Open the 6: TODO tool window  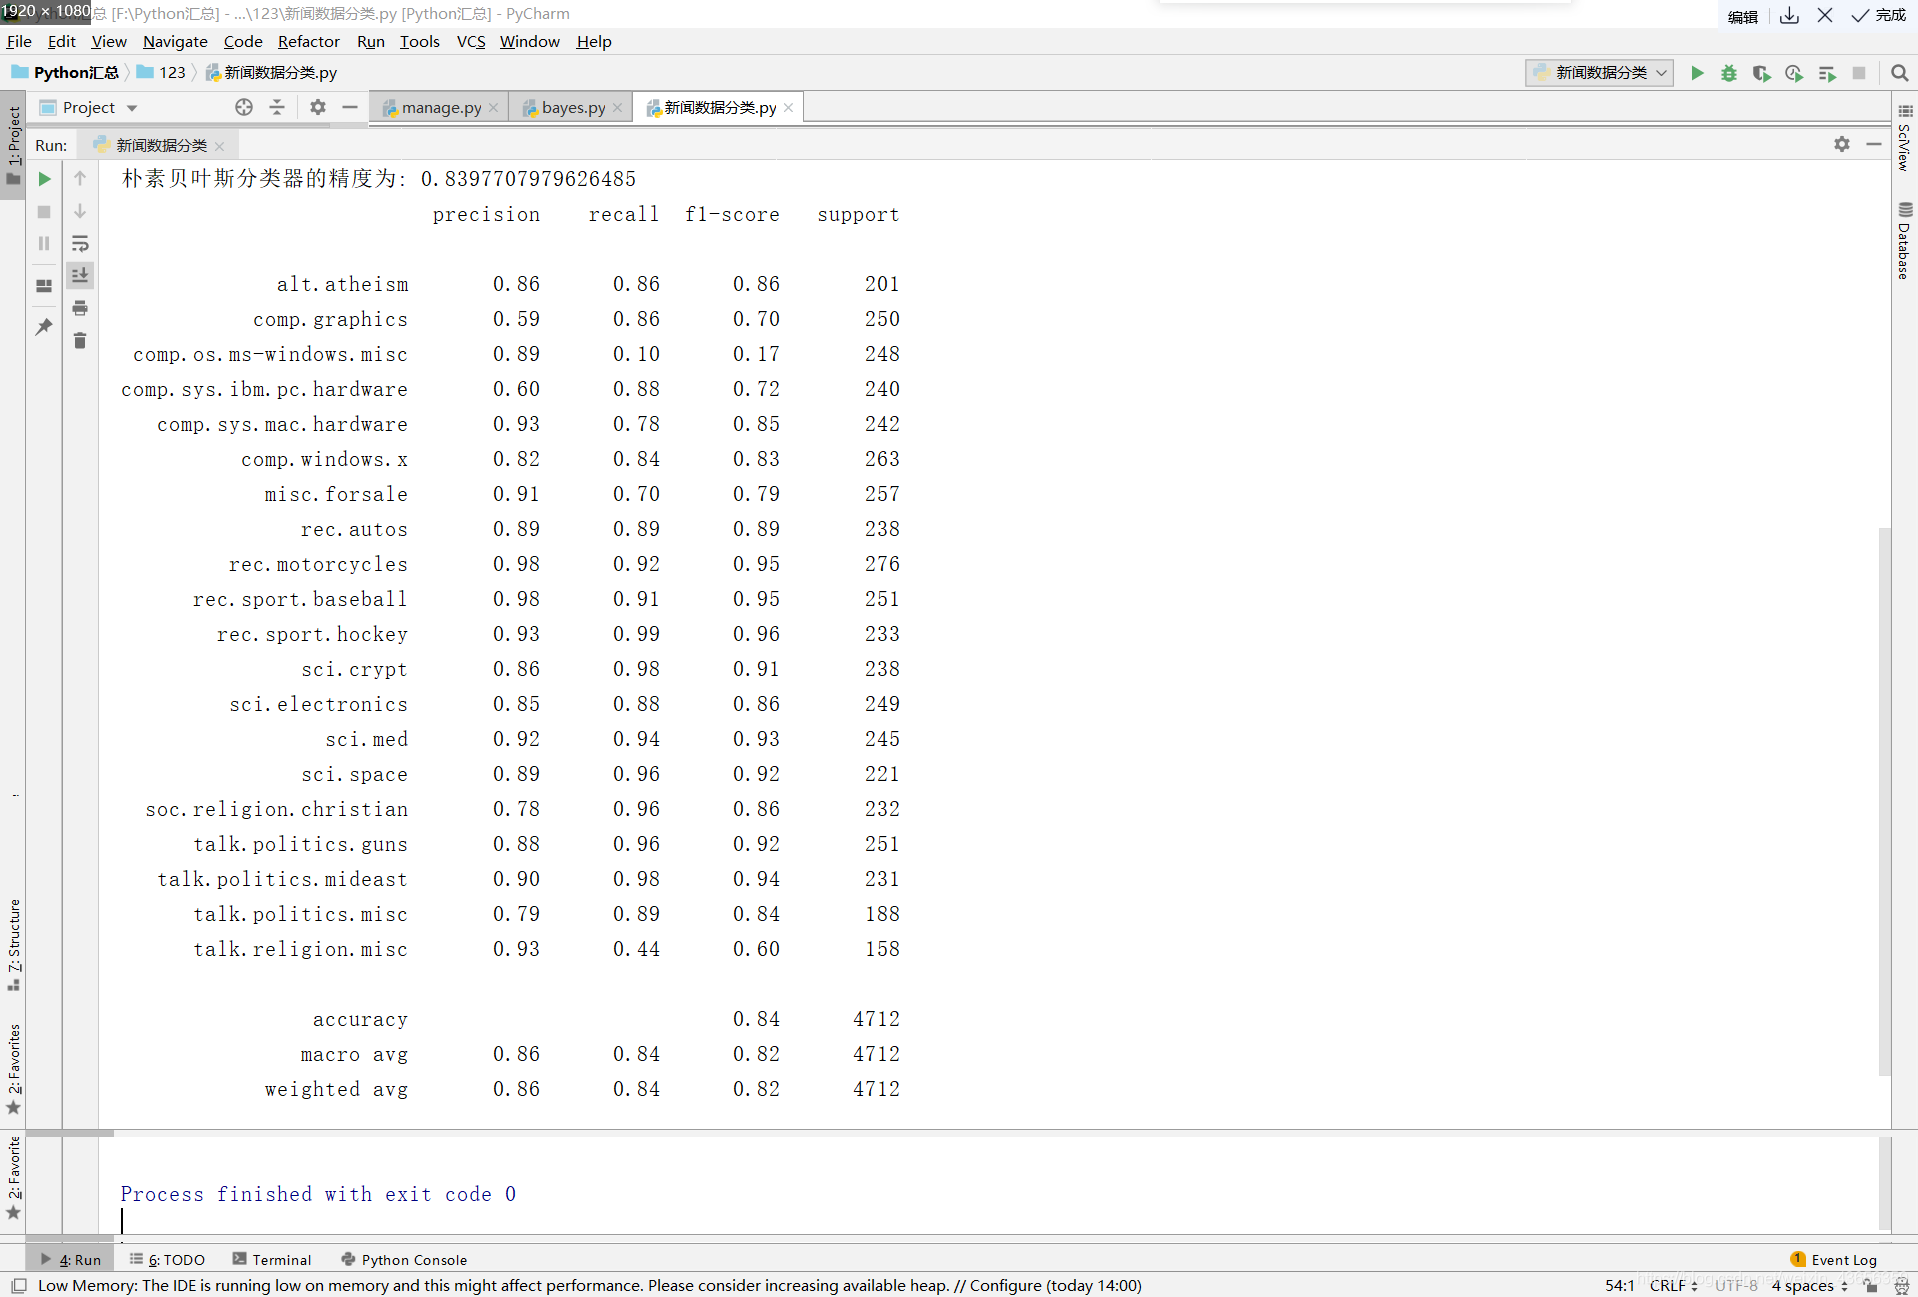tap(167, 1260)
